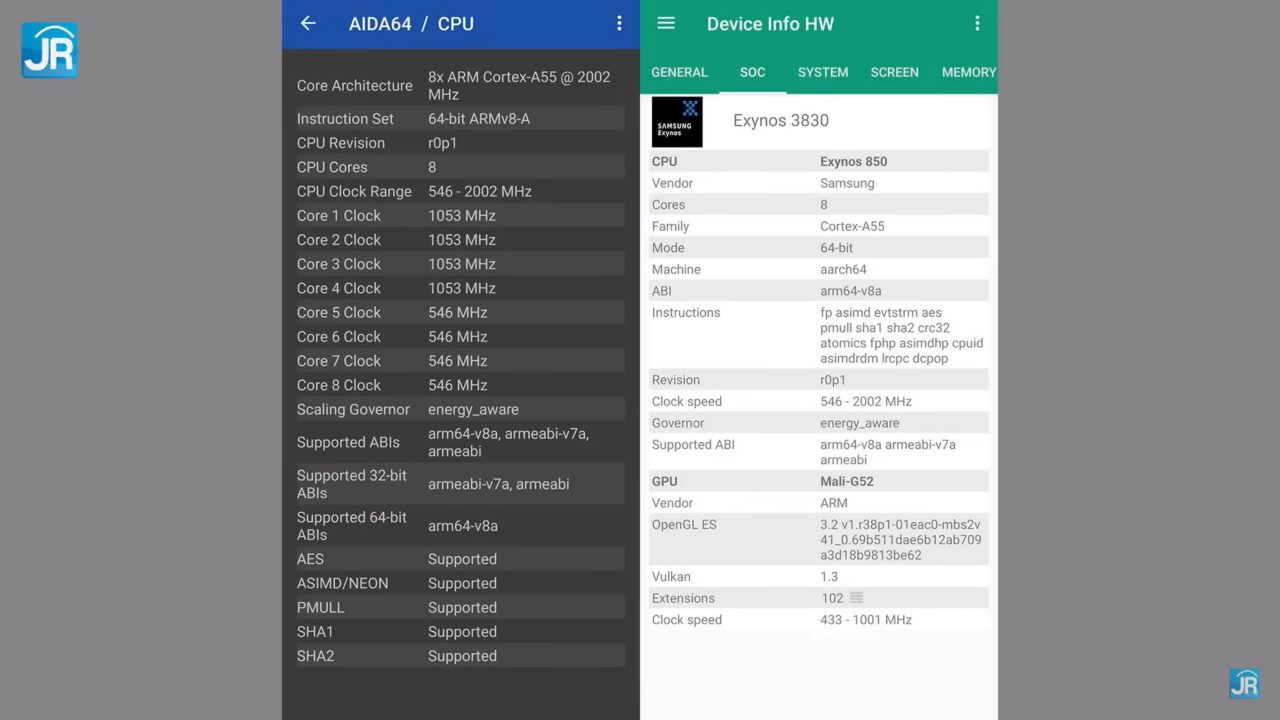Click the Core 5 Clock row
Screen dimensions: 1280x720
460,312
